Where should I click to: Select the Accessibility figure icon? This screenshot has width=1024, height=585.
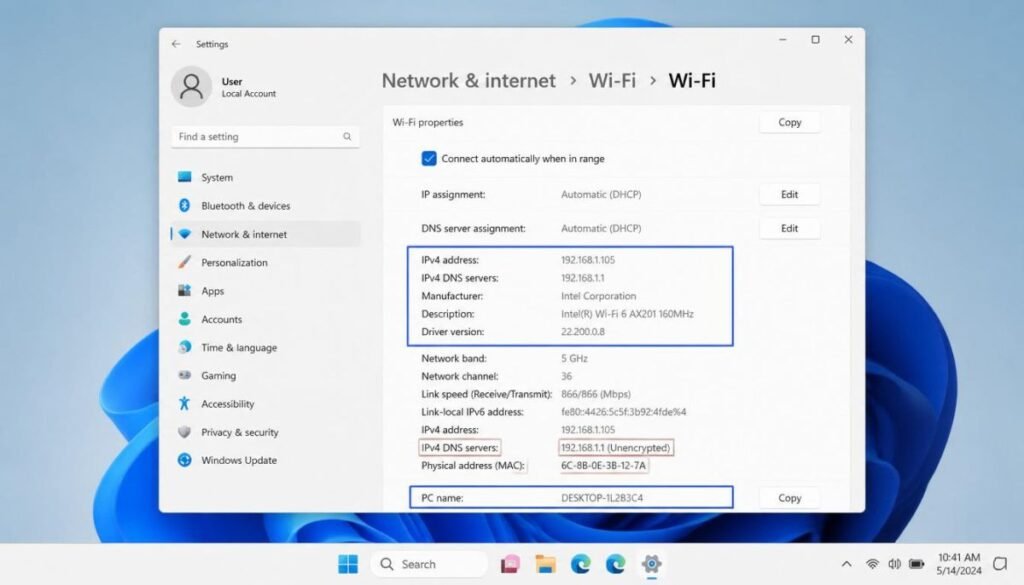(185, 403)
